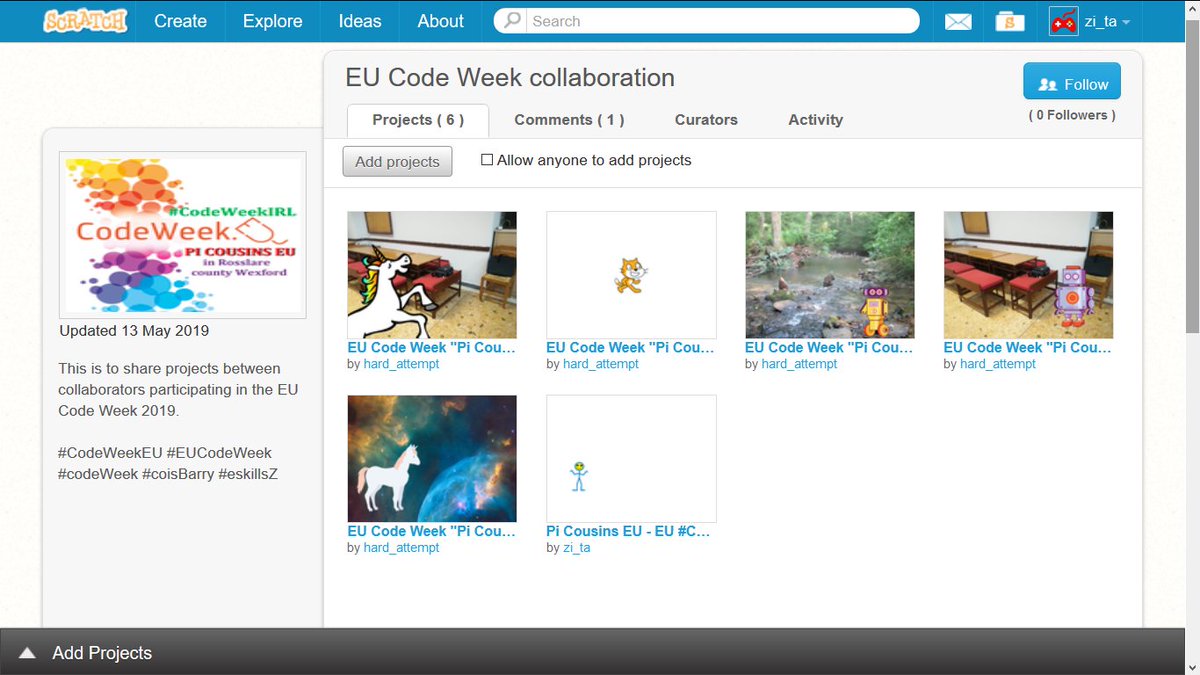
Task: Open title link under space unicorn thumbnail
Action: click(432, 531)
